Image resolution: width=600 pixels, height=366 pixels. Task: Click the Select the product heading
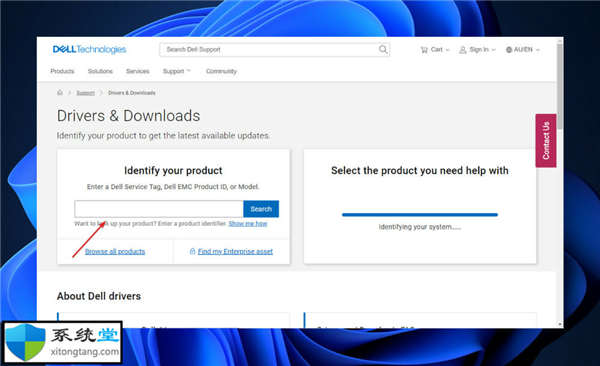(420, 170)
